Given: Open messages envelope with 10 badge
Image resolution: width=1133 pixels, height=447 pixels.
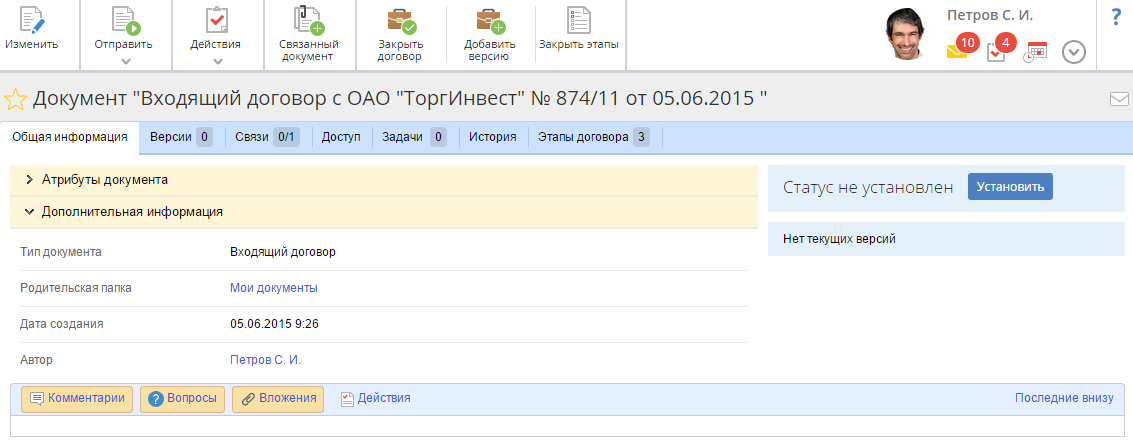Looking at the screenshot, I should [x=958, y=51].
